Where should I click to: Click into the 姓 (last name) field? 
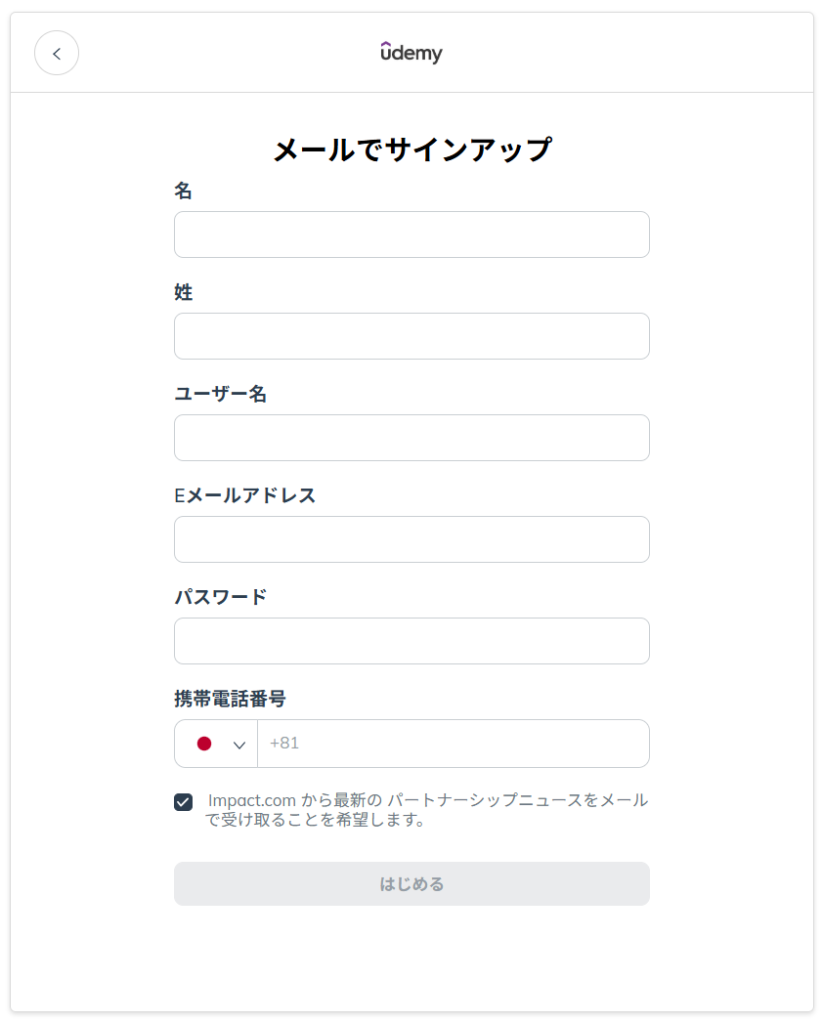click(x=411, y=336)
